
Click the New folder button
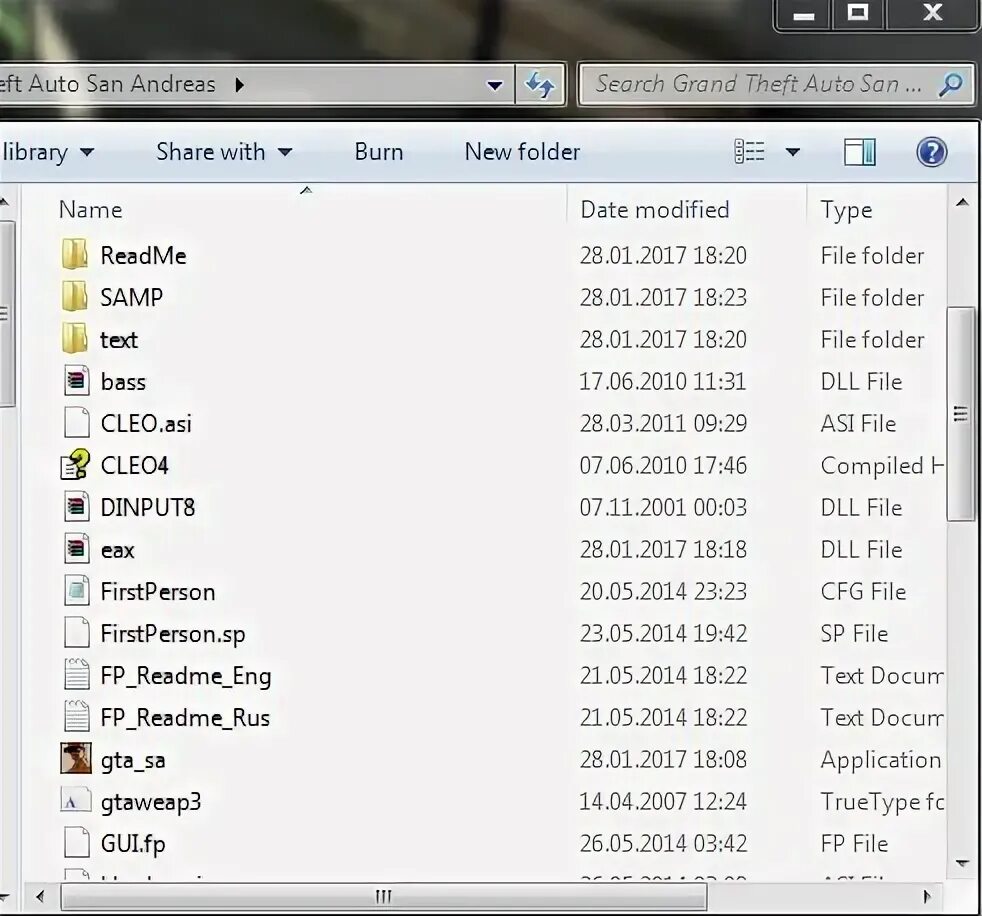pyautogui.click(x=522, y=152)
